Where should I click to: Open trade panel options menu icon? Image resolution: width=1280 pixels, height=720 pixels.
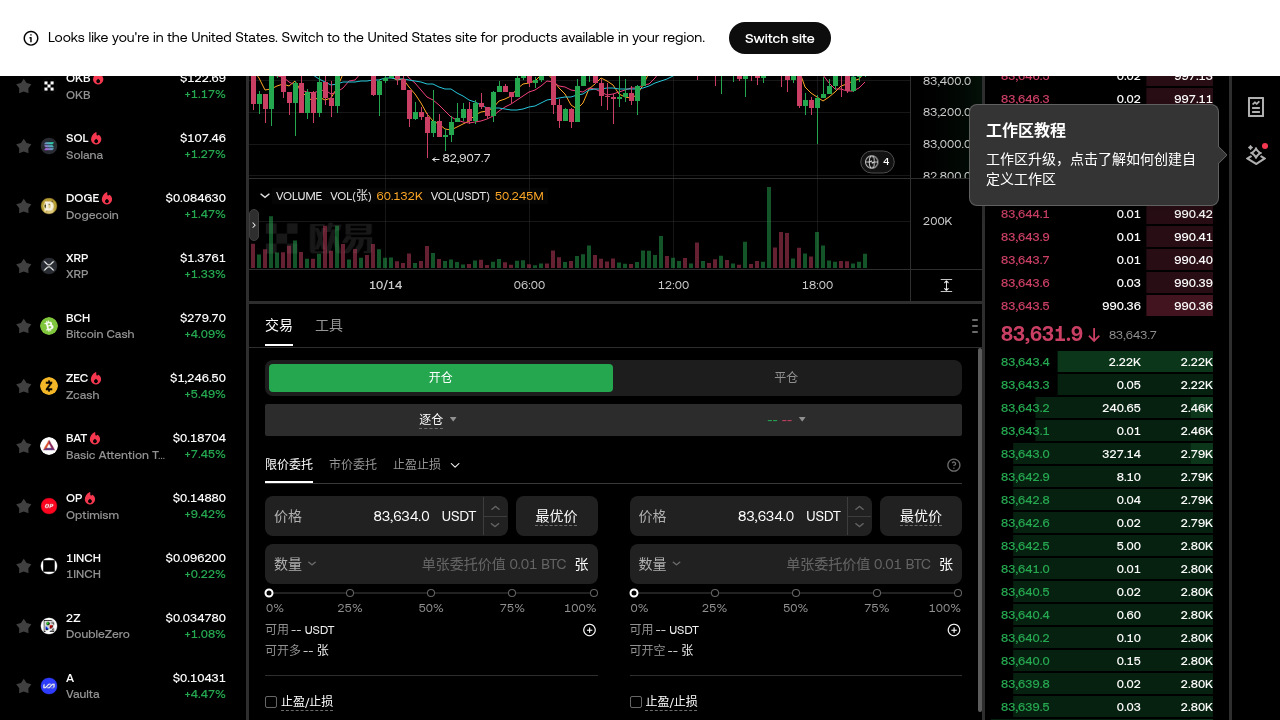[975, 326]
